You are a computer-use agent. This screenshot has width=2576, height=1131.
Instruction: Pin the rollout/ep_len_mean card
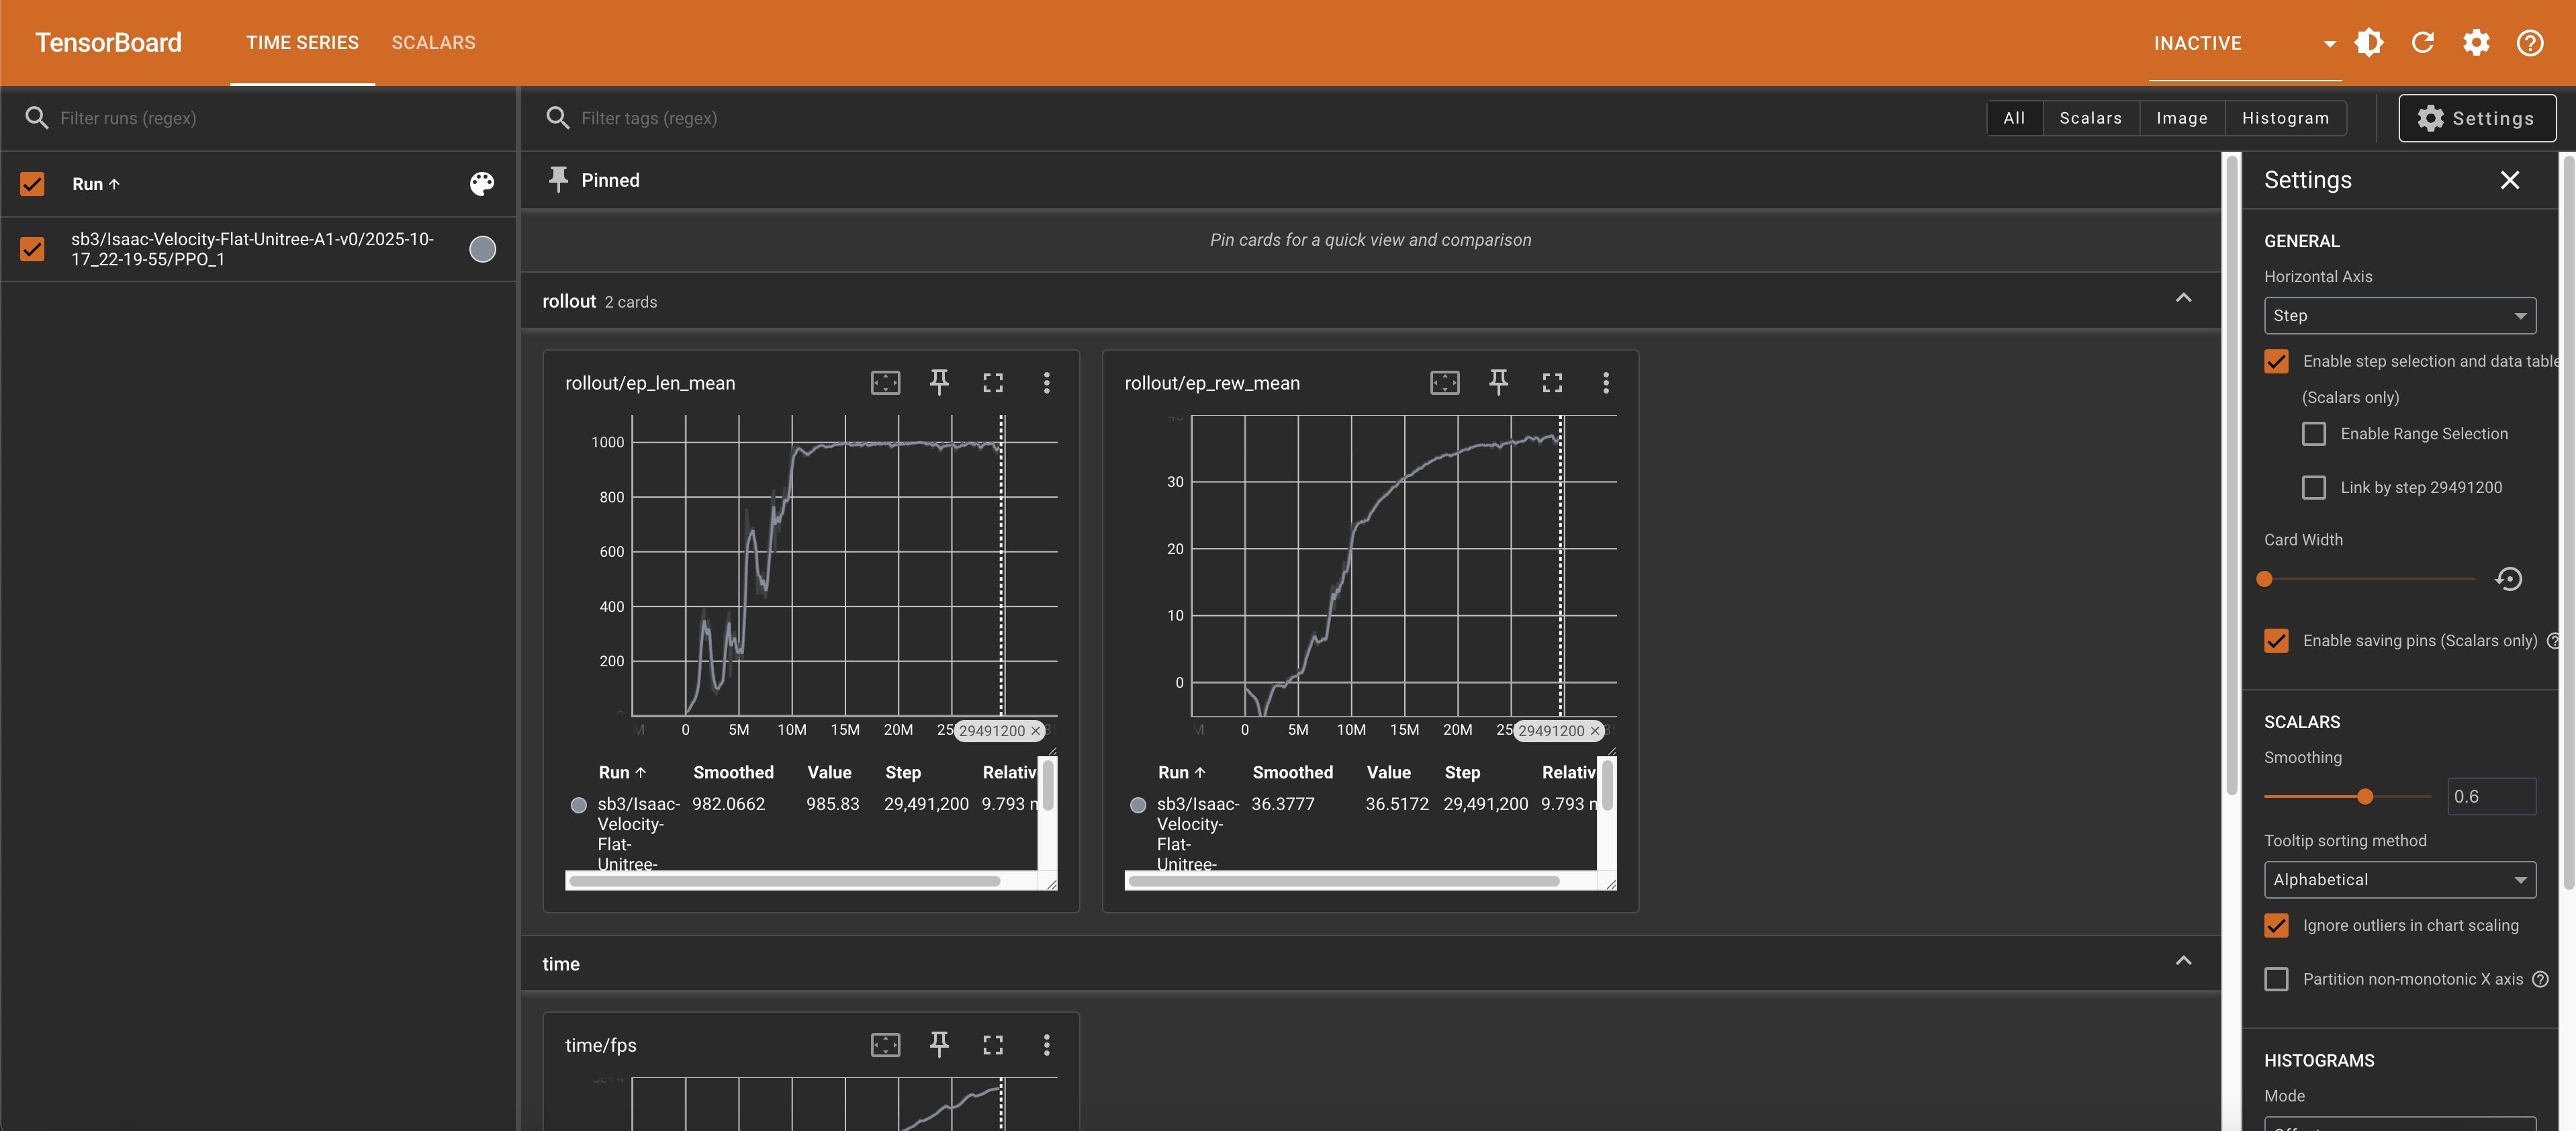(938, 382)
